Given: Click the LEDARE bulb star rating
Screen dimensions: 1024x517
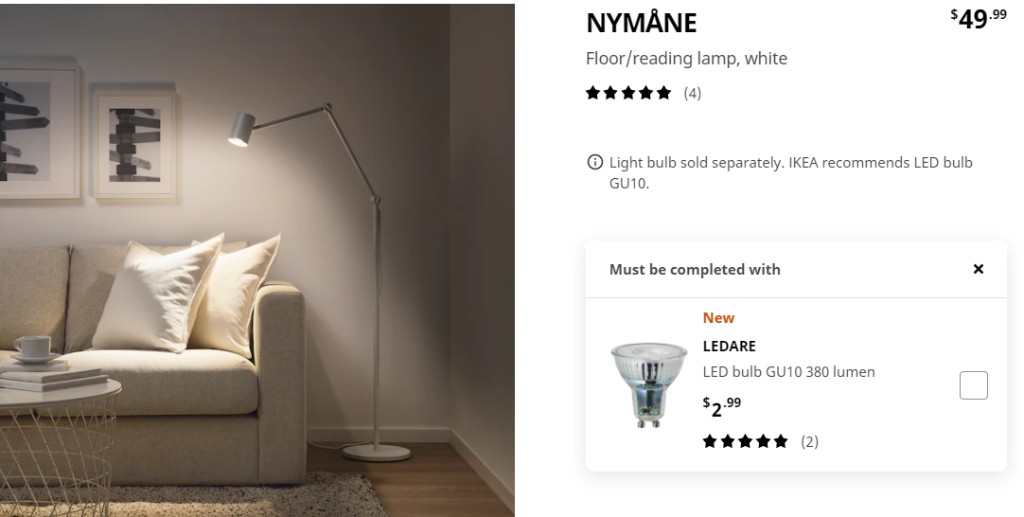Looking at the screenshot, I should click(x=745, y=441).
